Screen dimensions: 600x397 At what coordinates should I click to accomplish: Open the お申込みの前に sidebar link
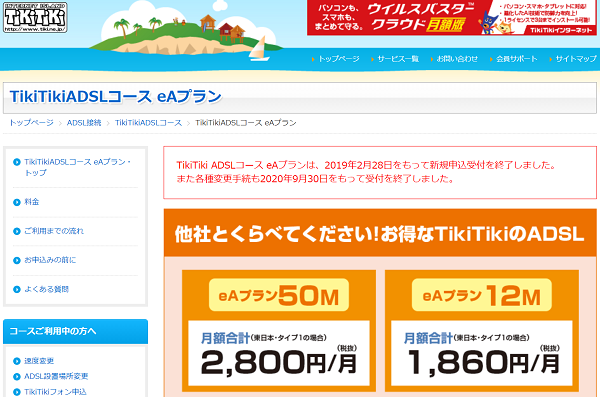tap(50, 260)
